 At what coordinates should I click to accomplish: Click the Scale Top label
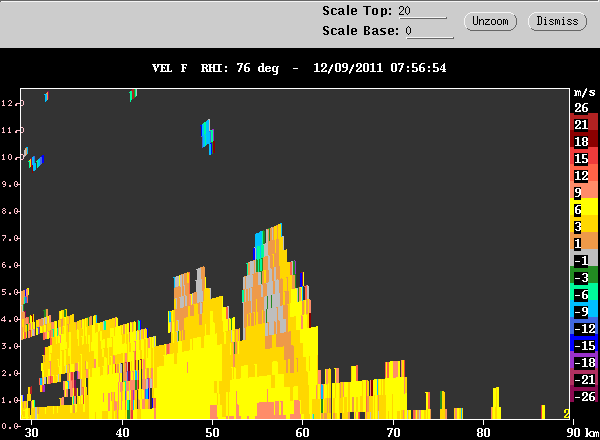357,11
